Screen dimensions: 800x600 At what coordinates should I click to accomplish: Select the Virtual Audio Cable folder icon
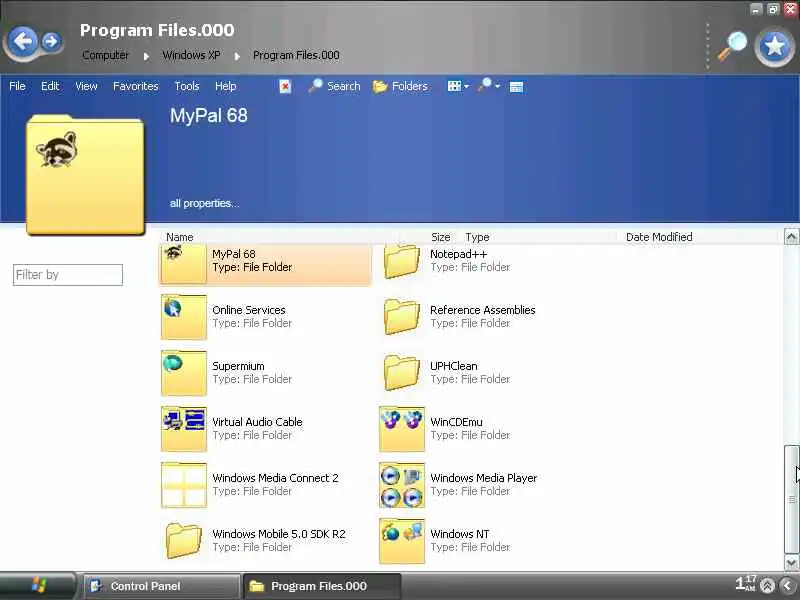[x=184, y=429]
